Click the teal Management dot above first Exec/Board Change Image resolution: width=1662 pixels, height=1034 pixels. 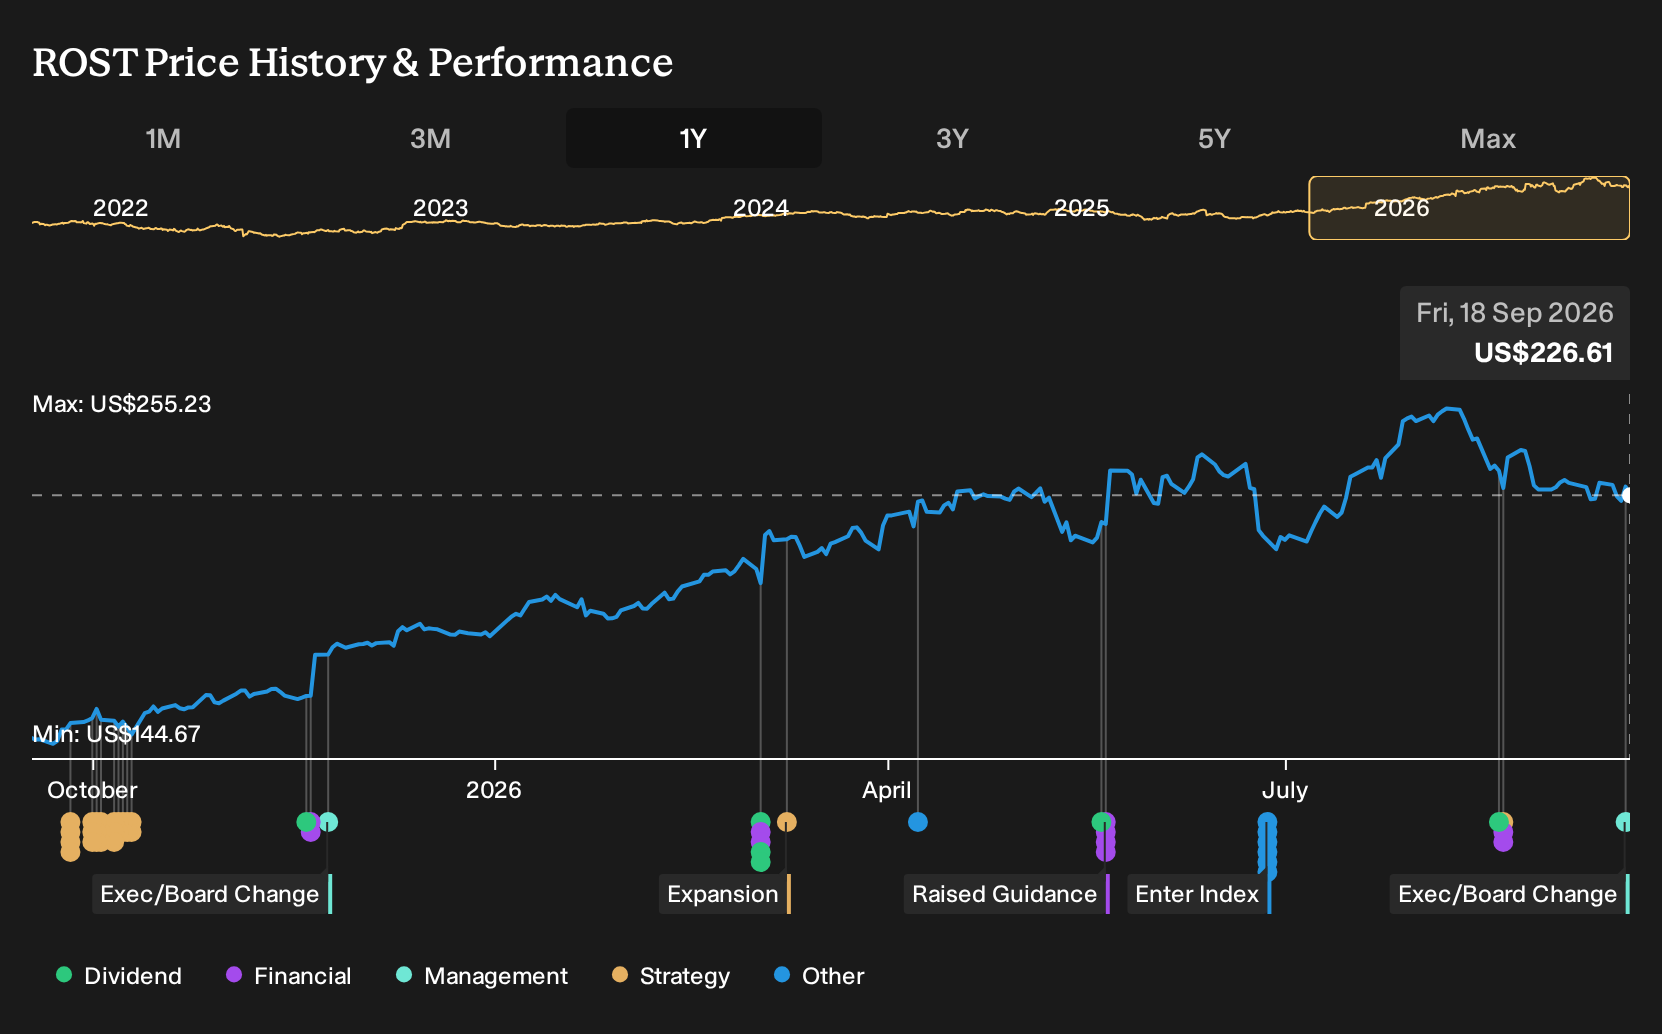click(328, 822)
